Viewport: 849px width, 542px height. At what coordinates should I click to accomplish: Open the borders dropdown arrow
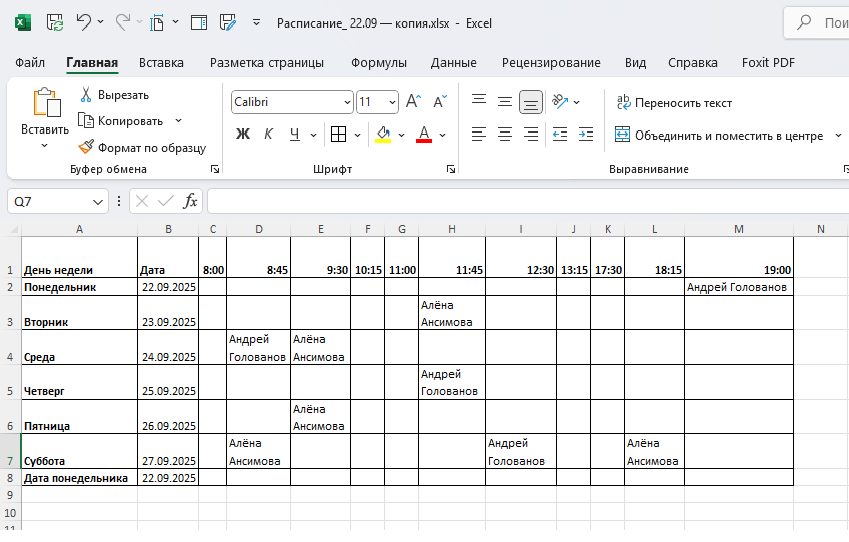click(357, 135)
